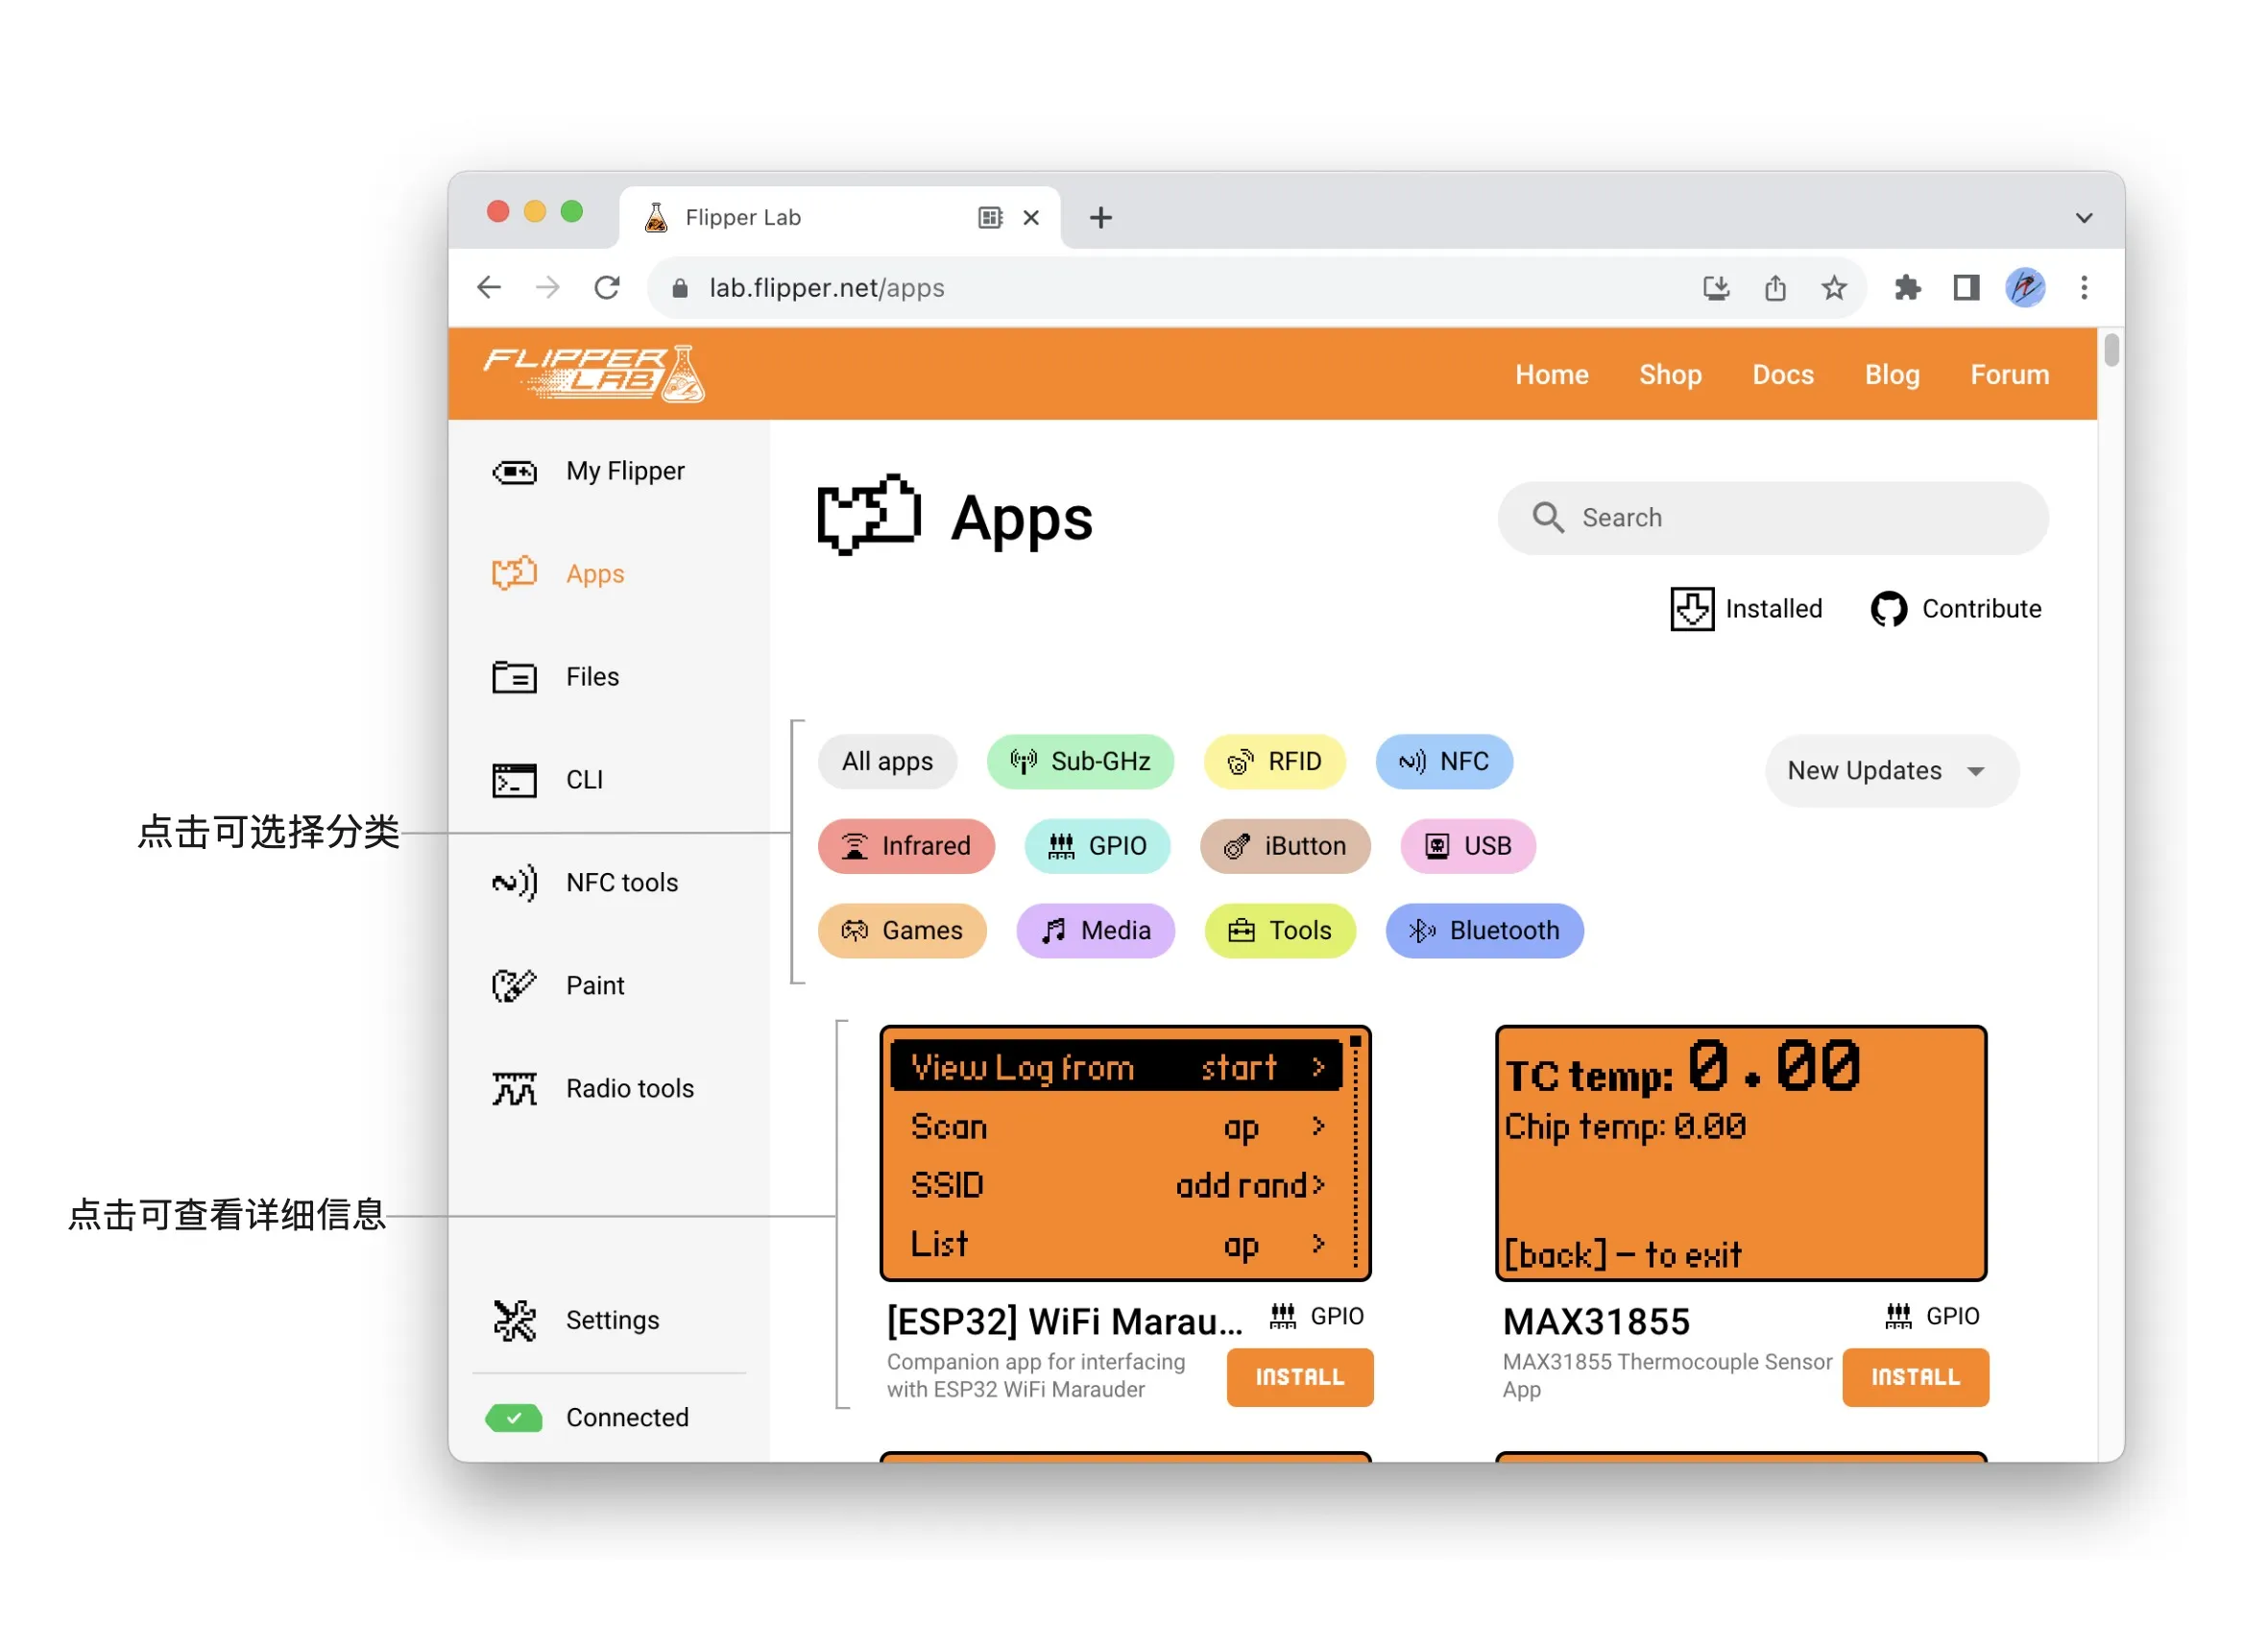This screenshot has width=2268, height=1625.
Task: Open Files in the sidebar
Action: [x=555, y=677]
